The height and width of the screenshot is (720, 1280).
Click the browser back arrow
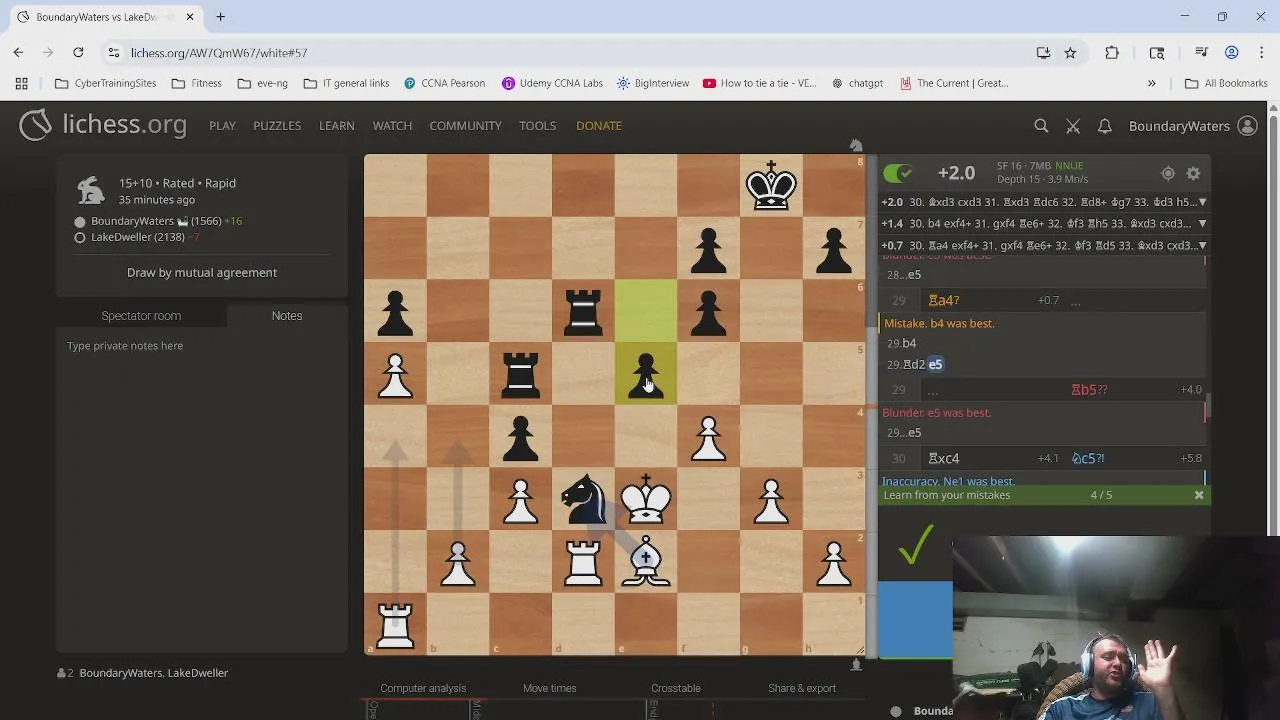point(18,52)
